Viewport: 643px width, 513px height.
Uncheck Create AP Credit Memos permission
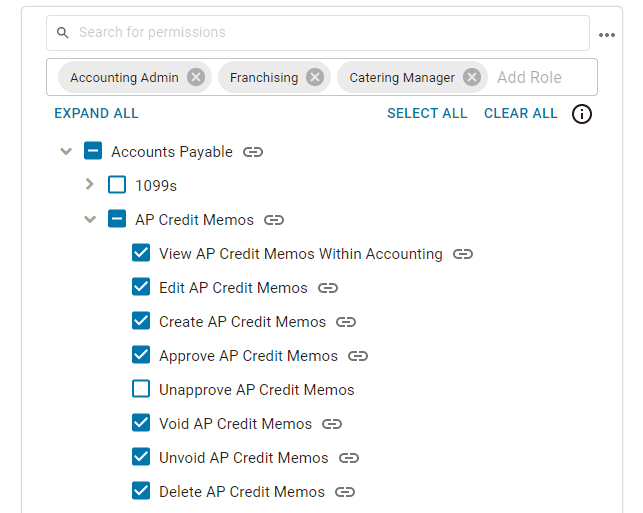[141, 321]
